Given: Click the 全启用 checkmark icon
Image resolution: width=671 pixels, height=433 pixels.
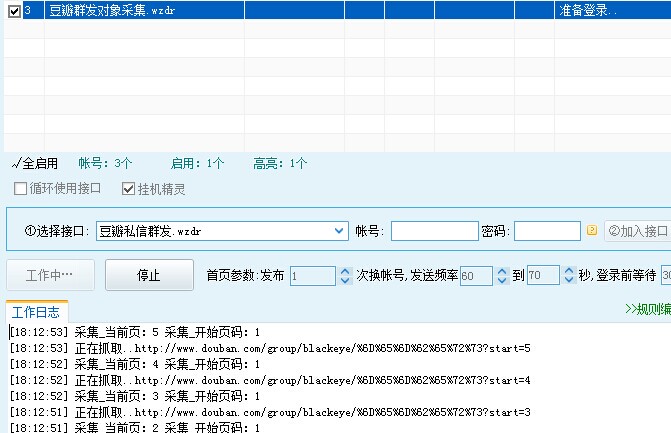Looking at the screenshot, I should point(16,163).
